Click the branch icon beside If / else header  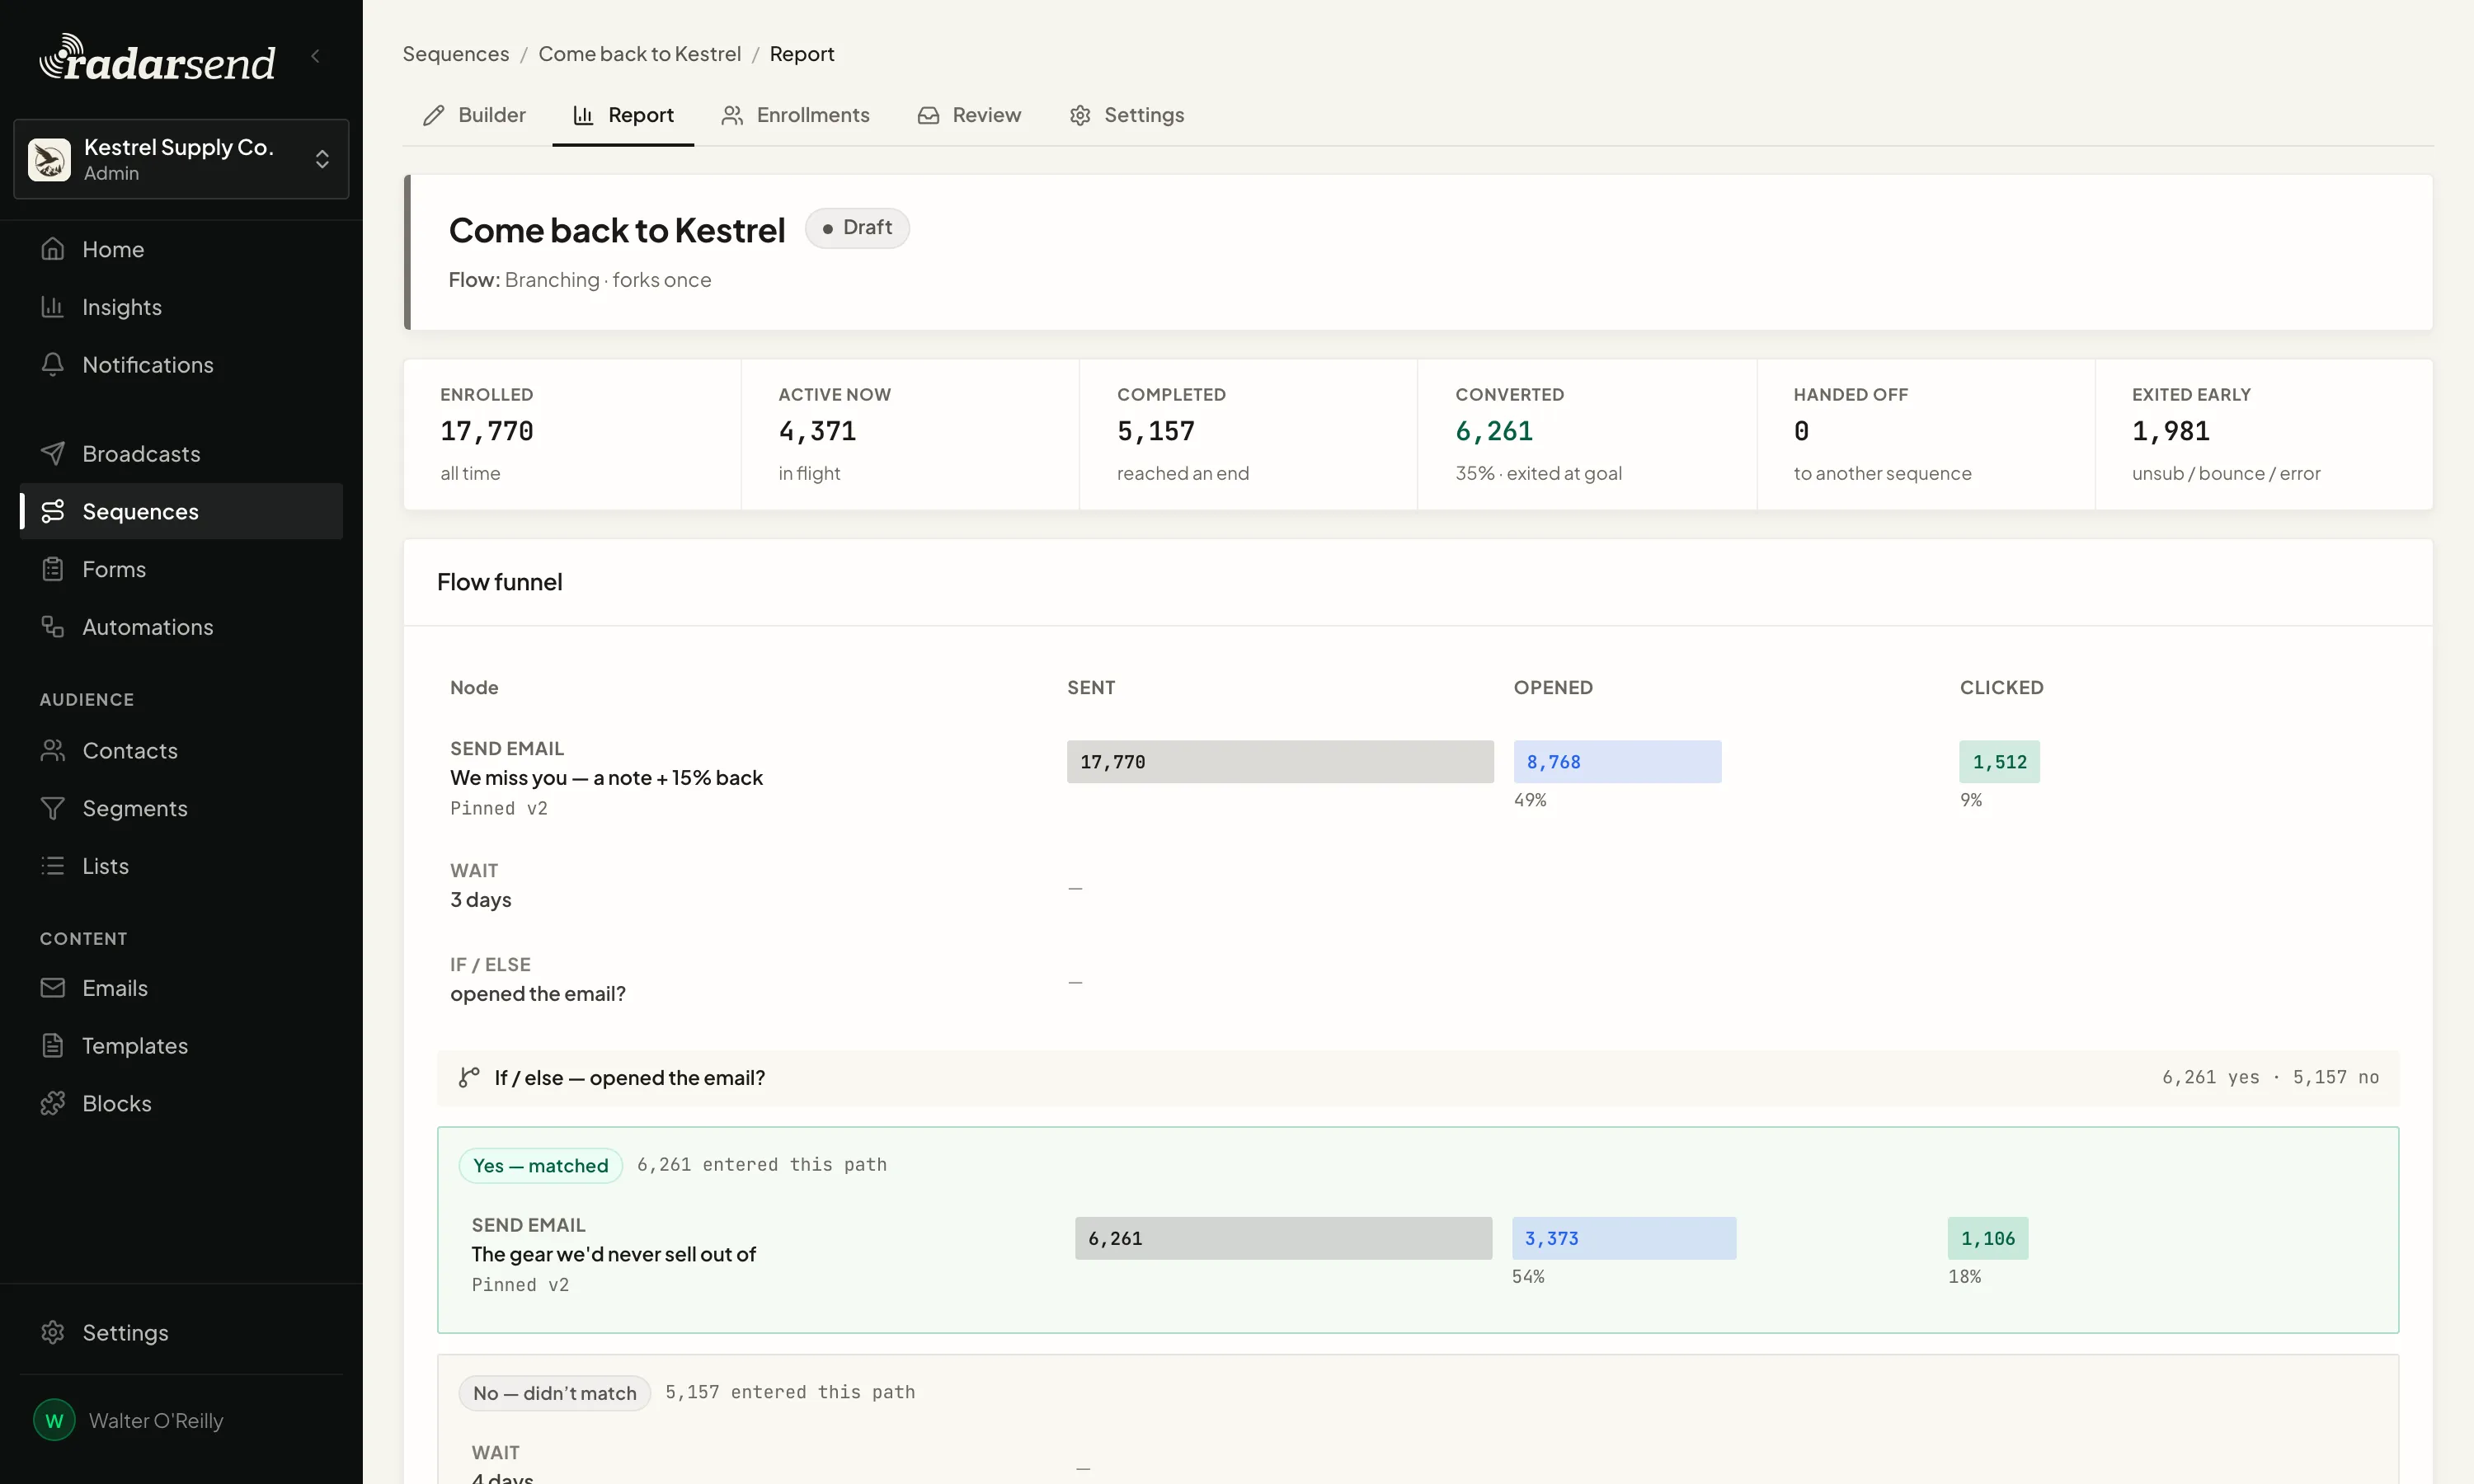click(x=469, y=1078)
